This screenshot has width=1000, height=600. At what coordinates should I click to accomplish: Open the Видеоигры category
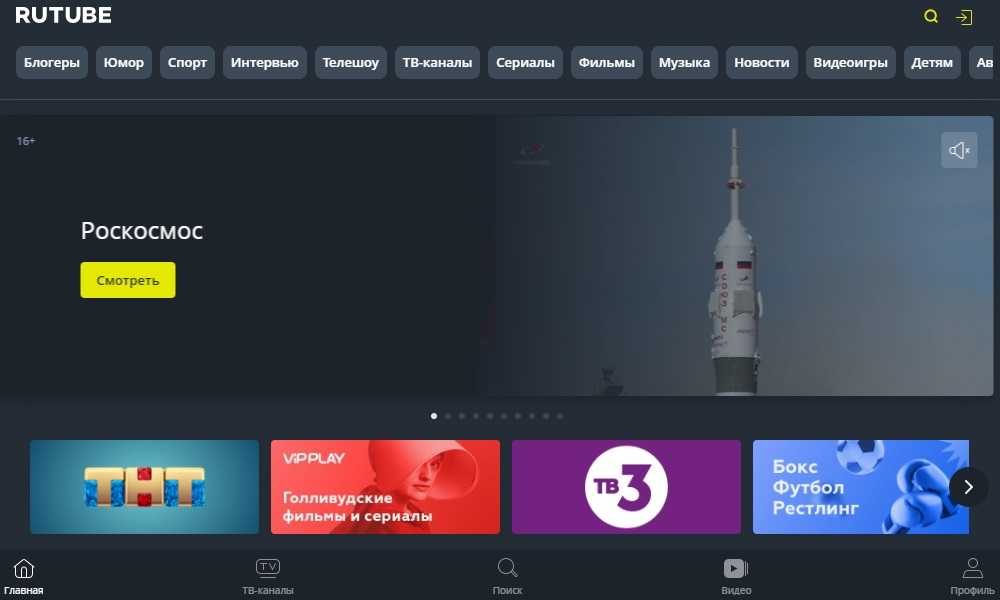coord(850,63)
